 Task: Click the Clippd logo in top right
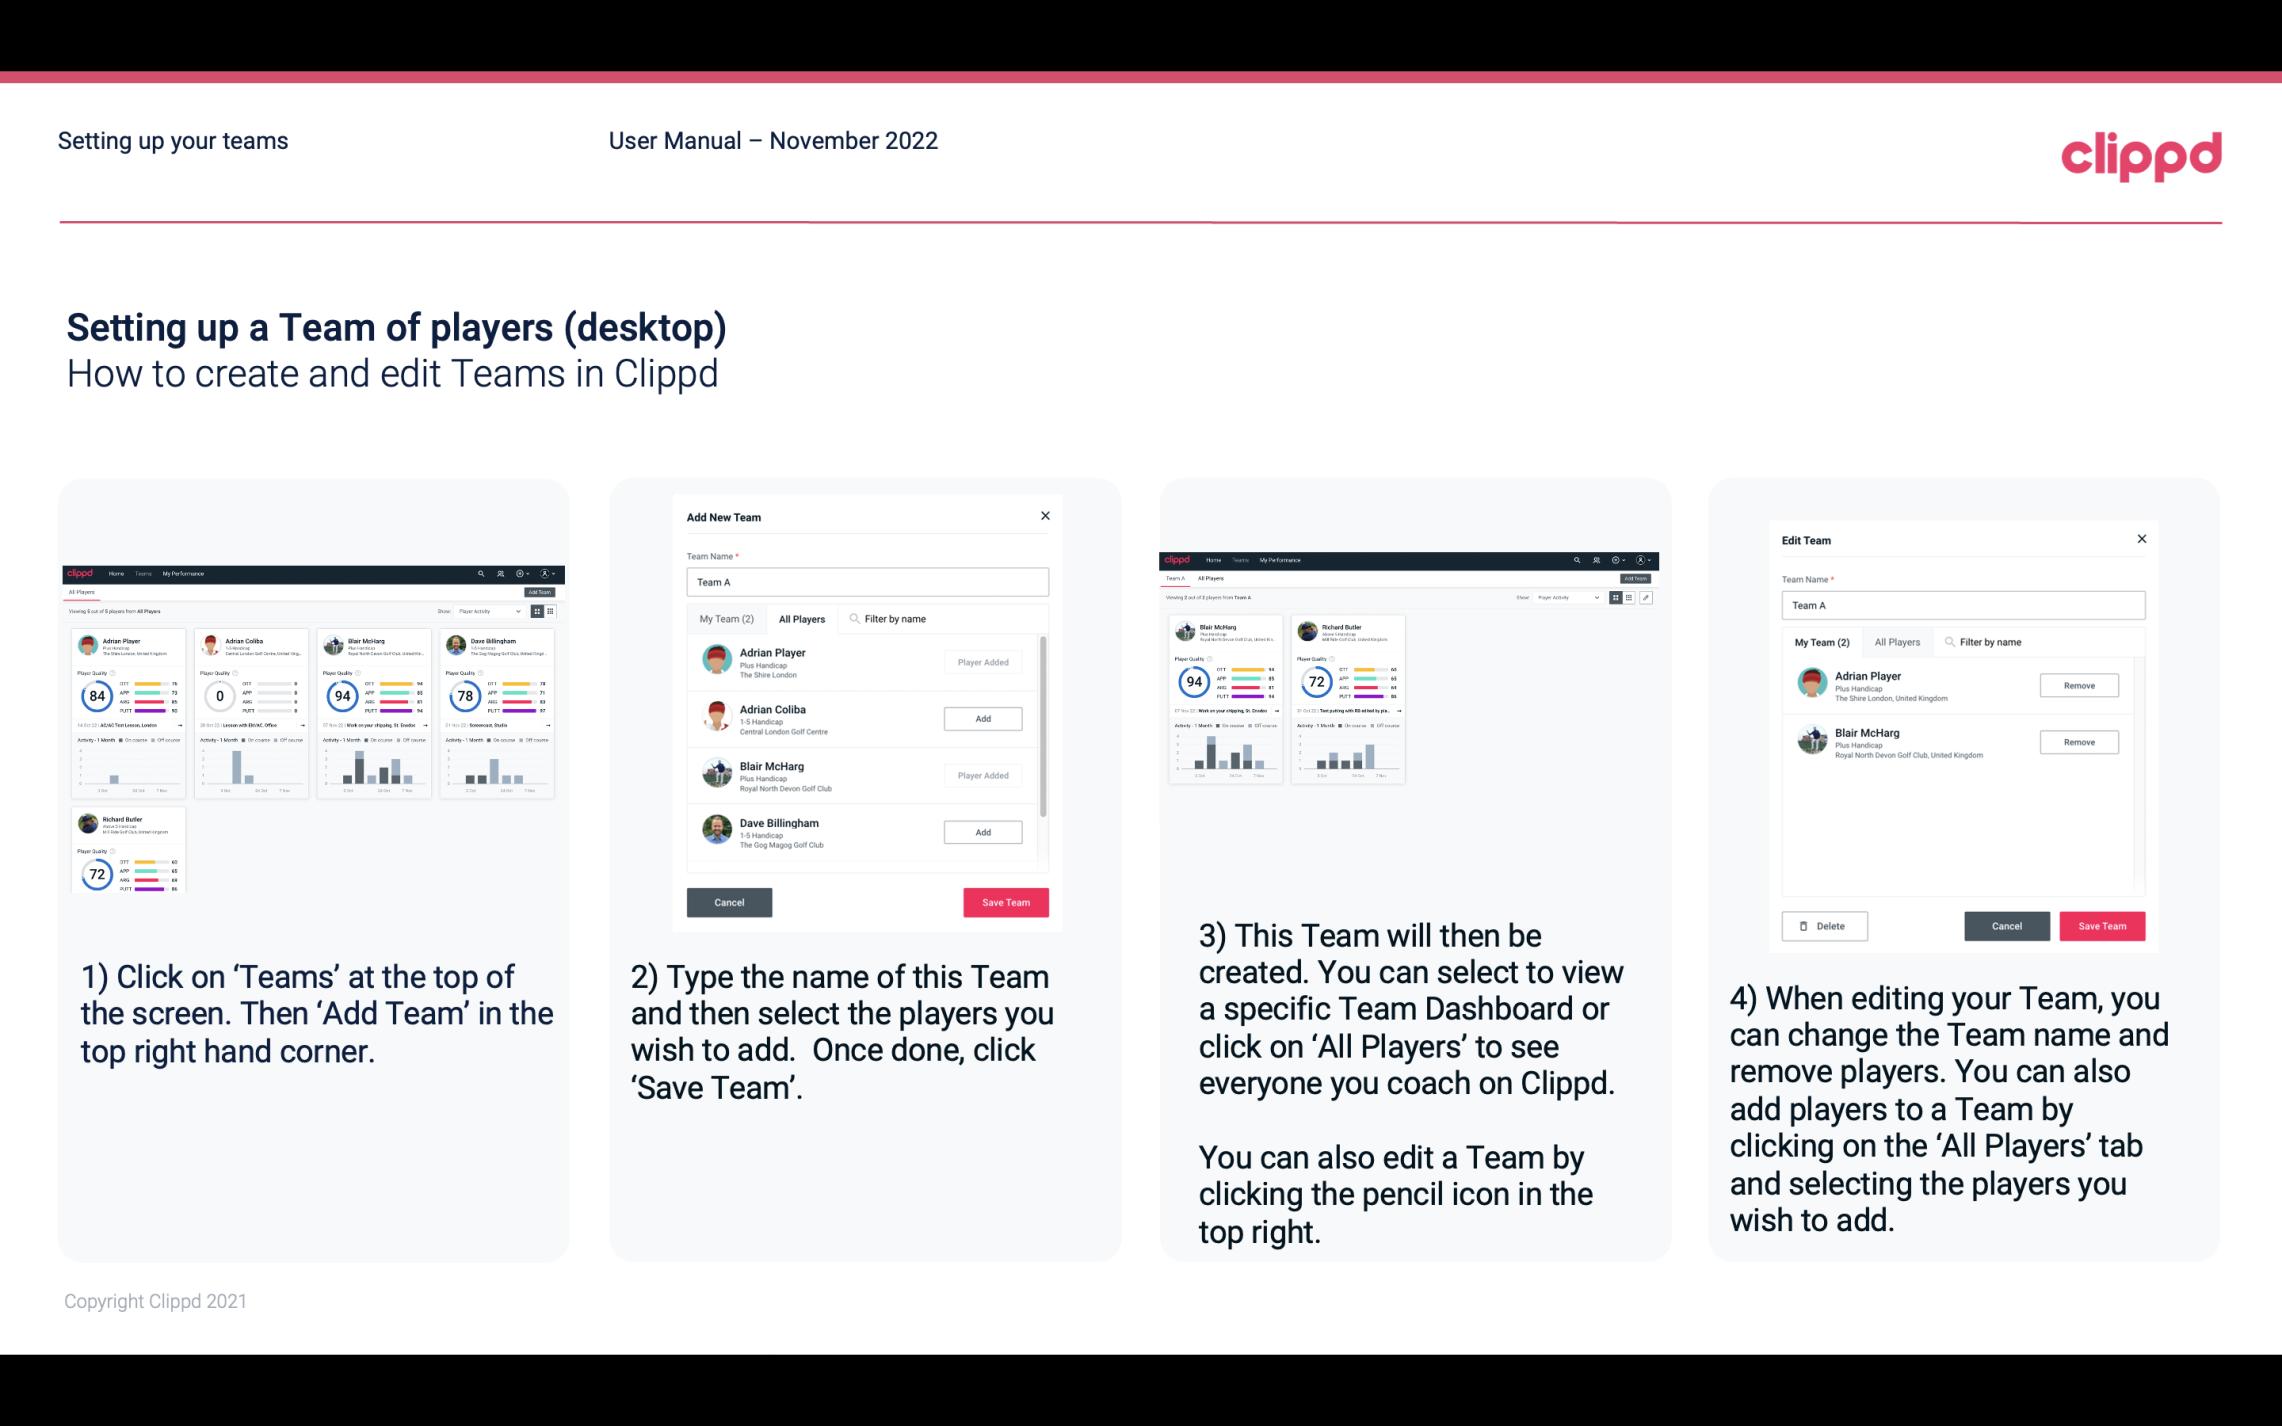(2141, 153)
